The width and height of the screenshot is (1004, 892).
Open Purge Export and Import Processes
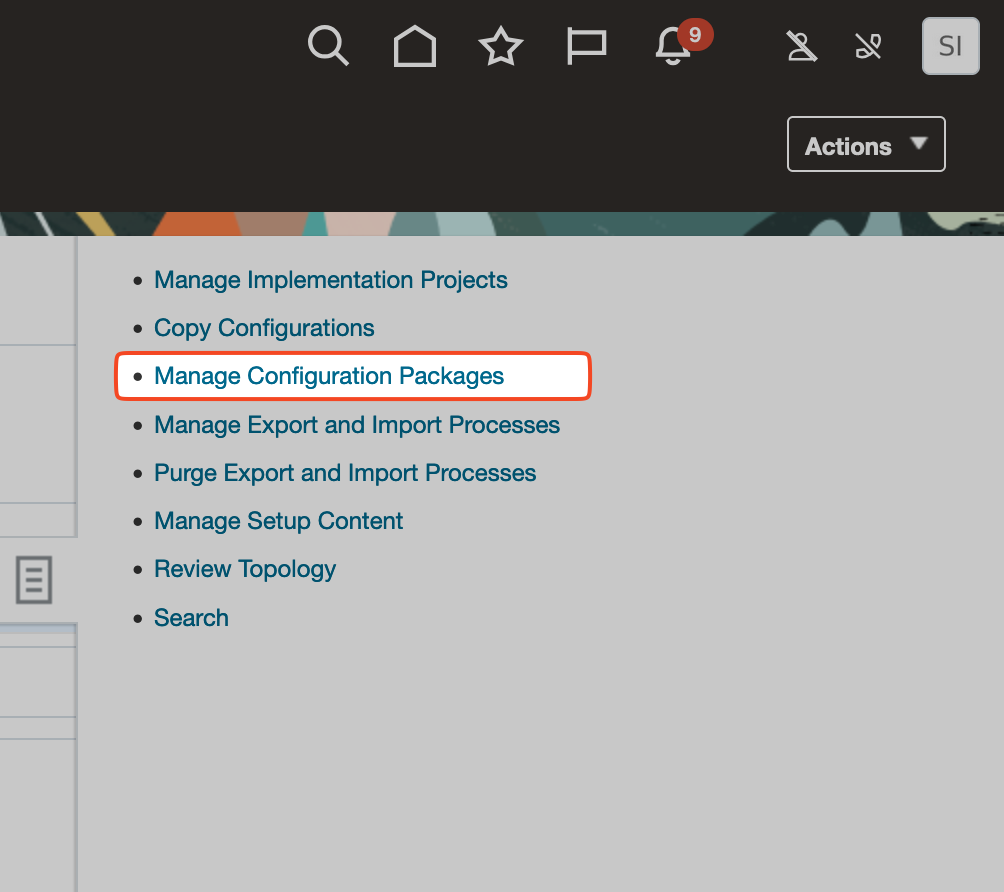(345, 473)
